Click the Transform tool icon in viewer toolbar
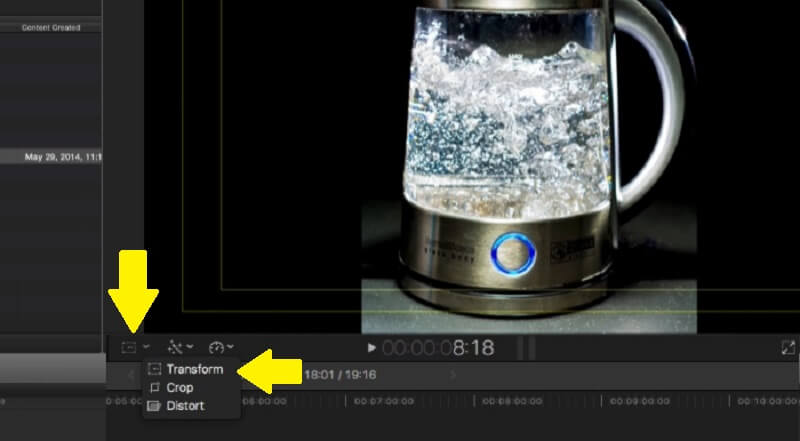Screen dimensions: 800x441 pos(129,348)
